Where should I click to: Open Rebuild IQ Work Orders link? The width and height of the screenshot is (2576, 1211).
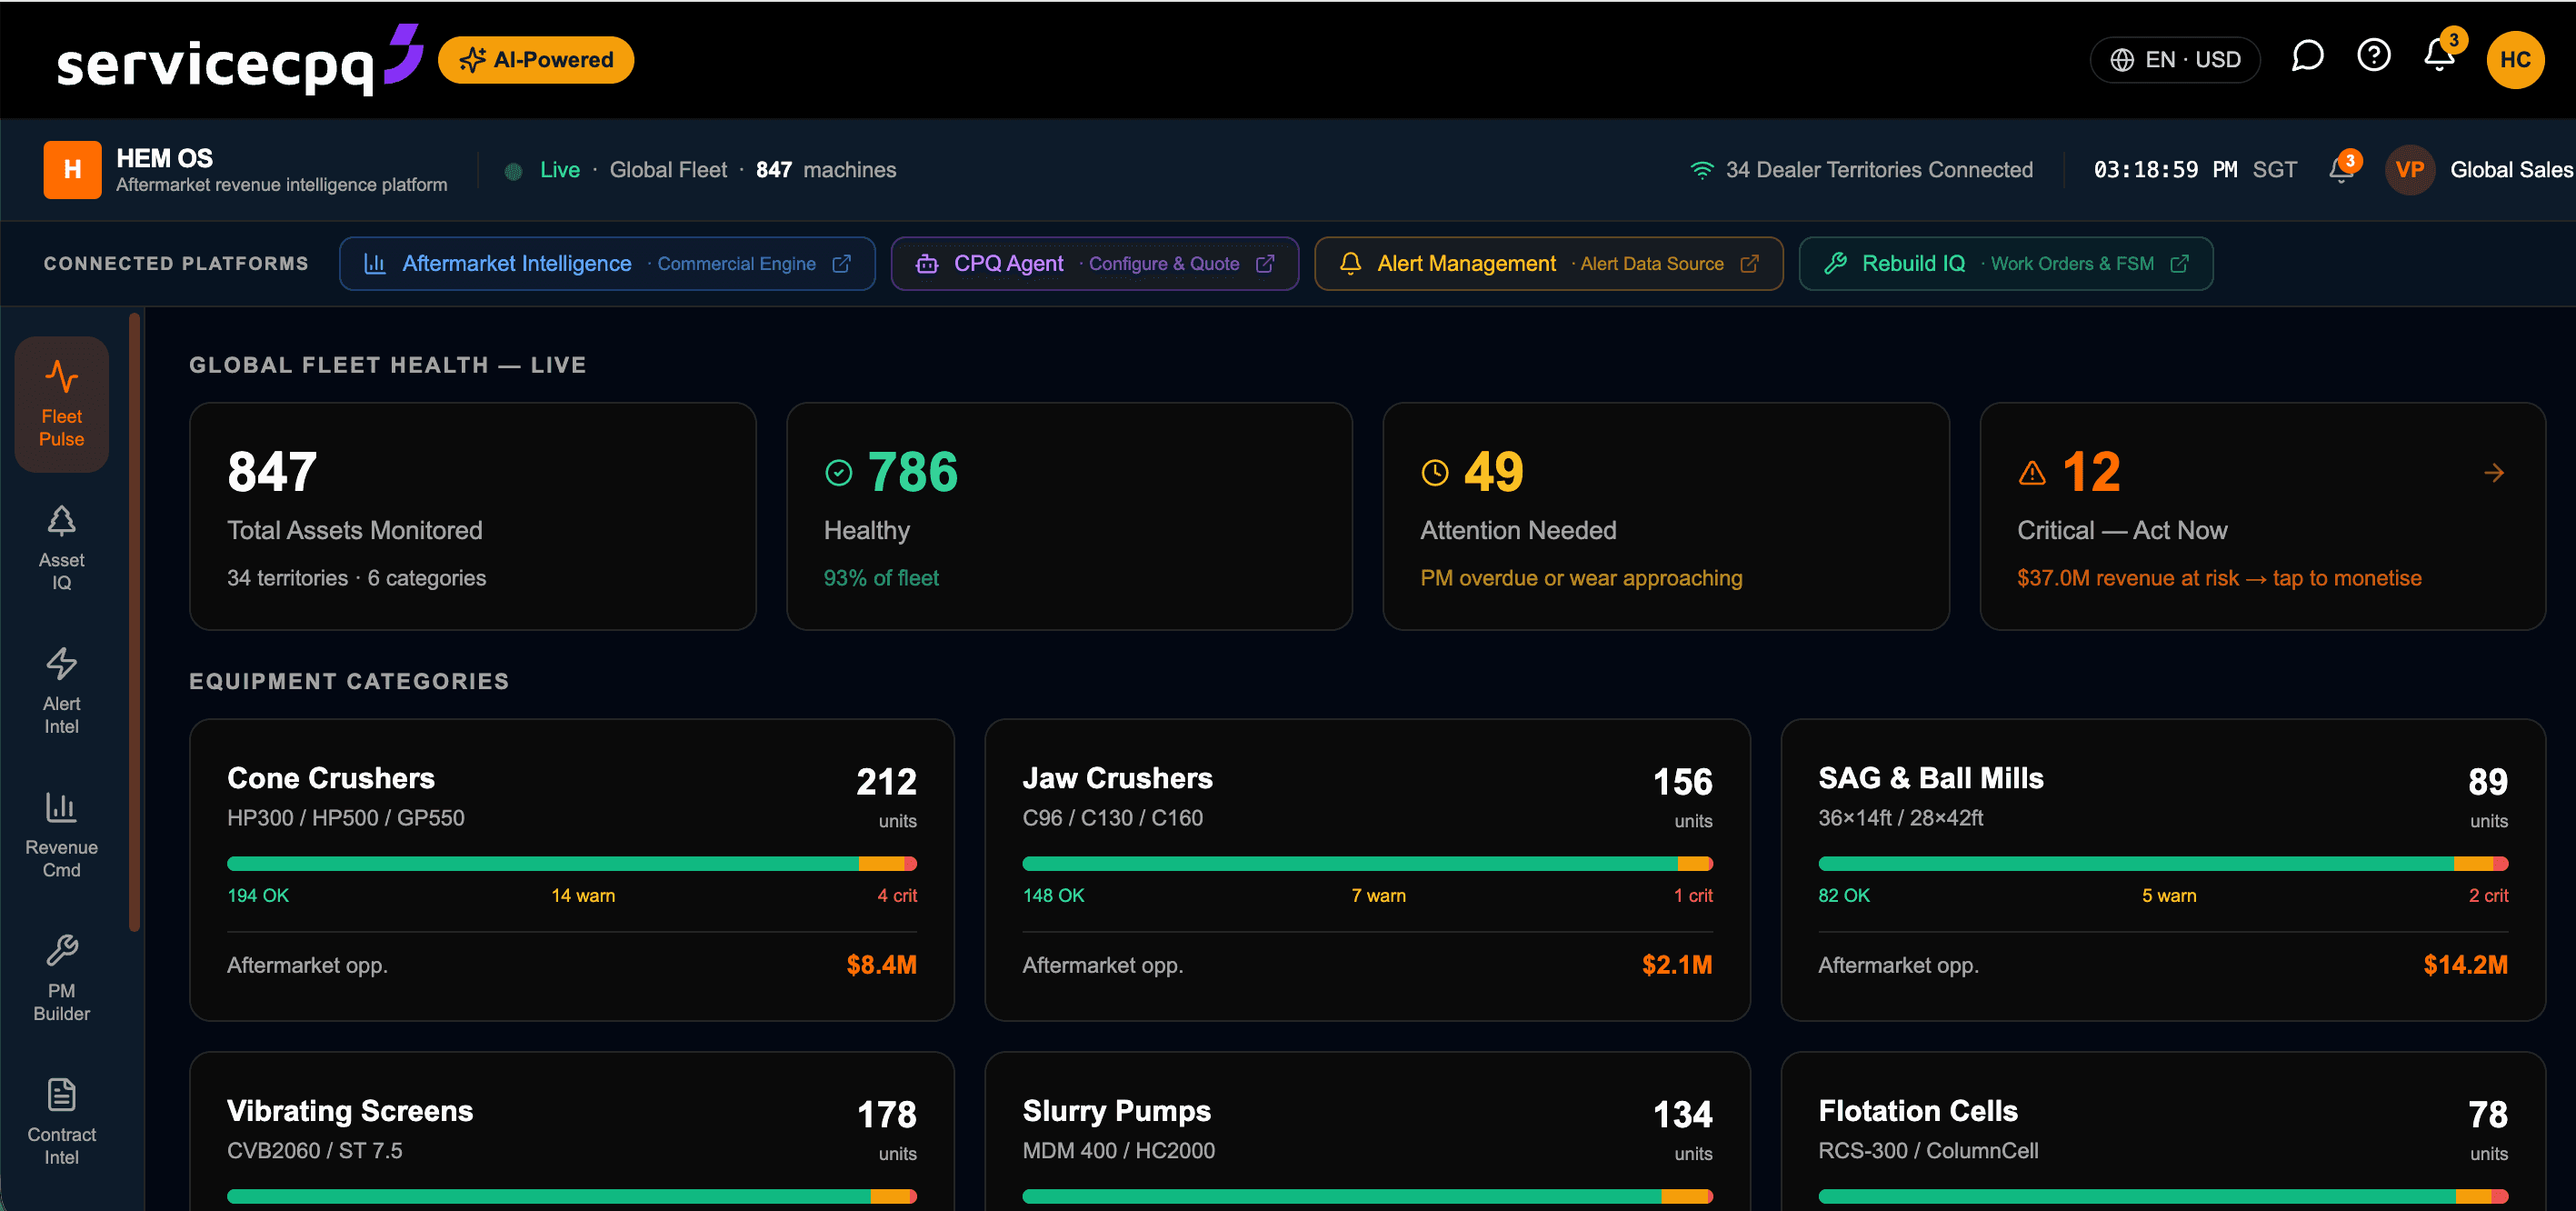[x=2005, y=263]
